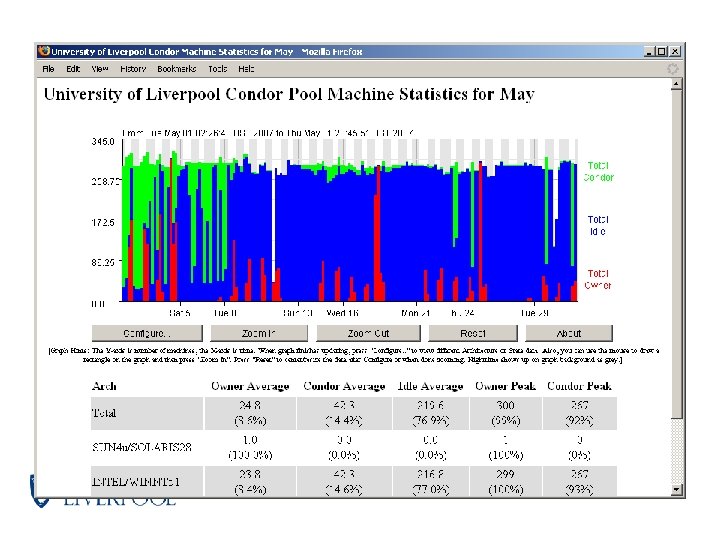720x540 pixels.
Task: Click the Tue 29 x-axis label
Action: 534,313
